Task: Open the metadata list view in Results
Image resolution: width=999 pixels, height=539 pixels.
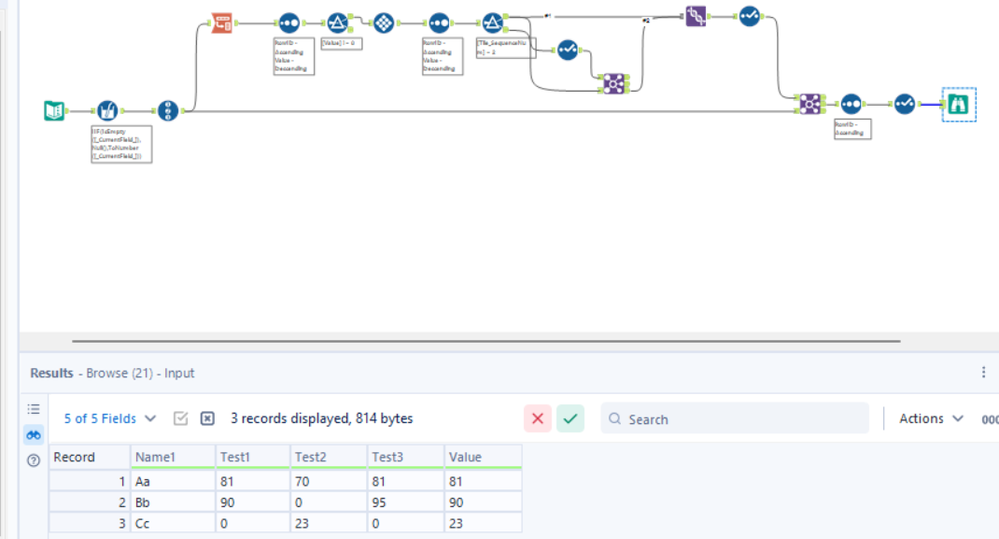Action: (34, 409)
